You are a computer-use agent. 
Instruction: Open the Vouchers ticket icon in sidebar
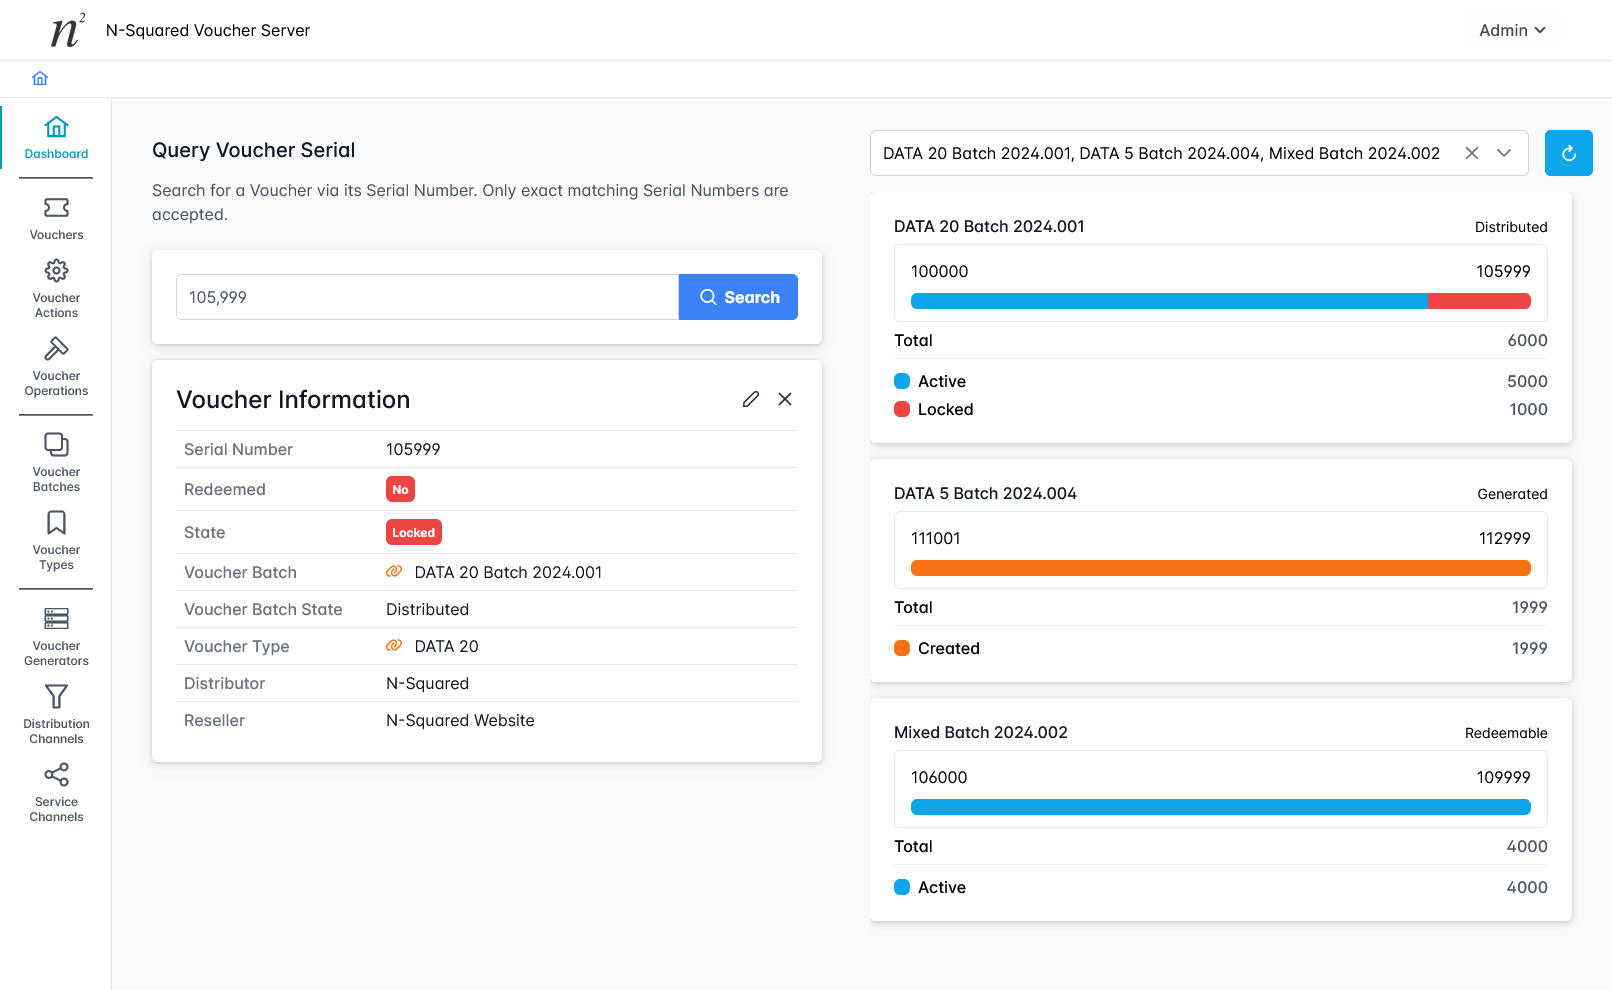56,208
